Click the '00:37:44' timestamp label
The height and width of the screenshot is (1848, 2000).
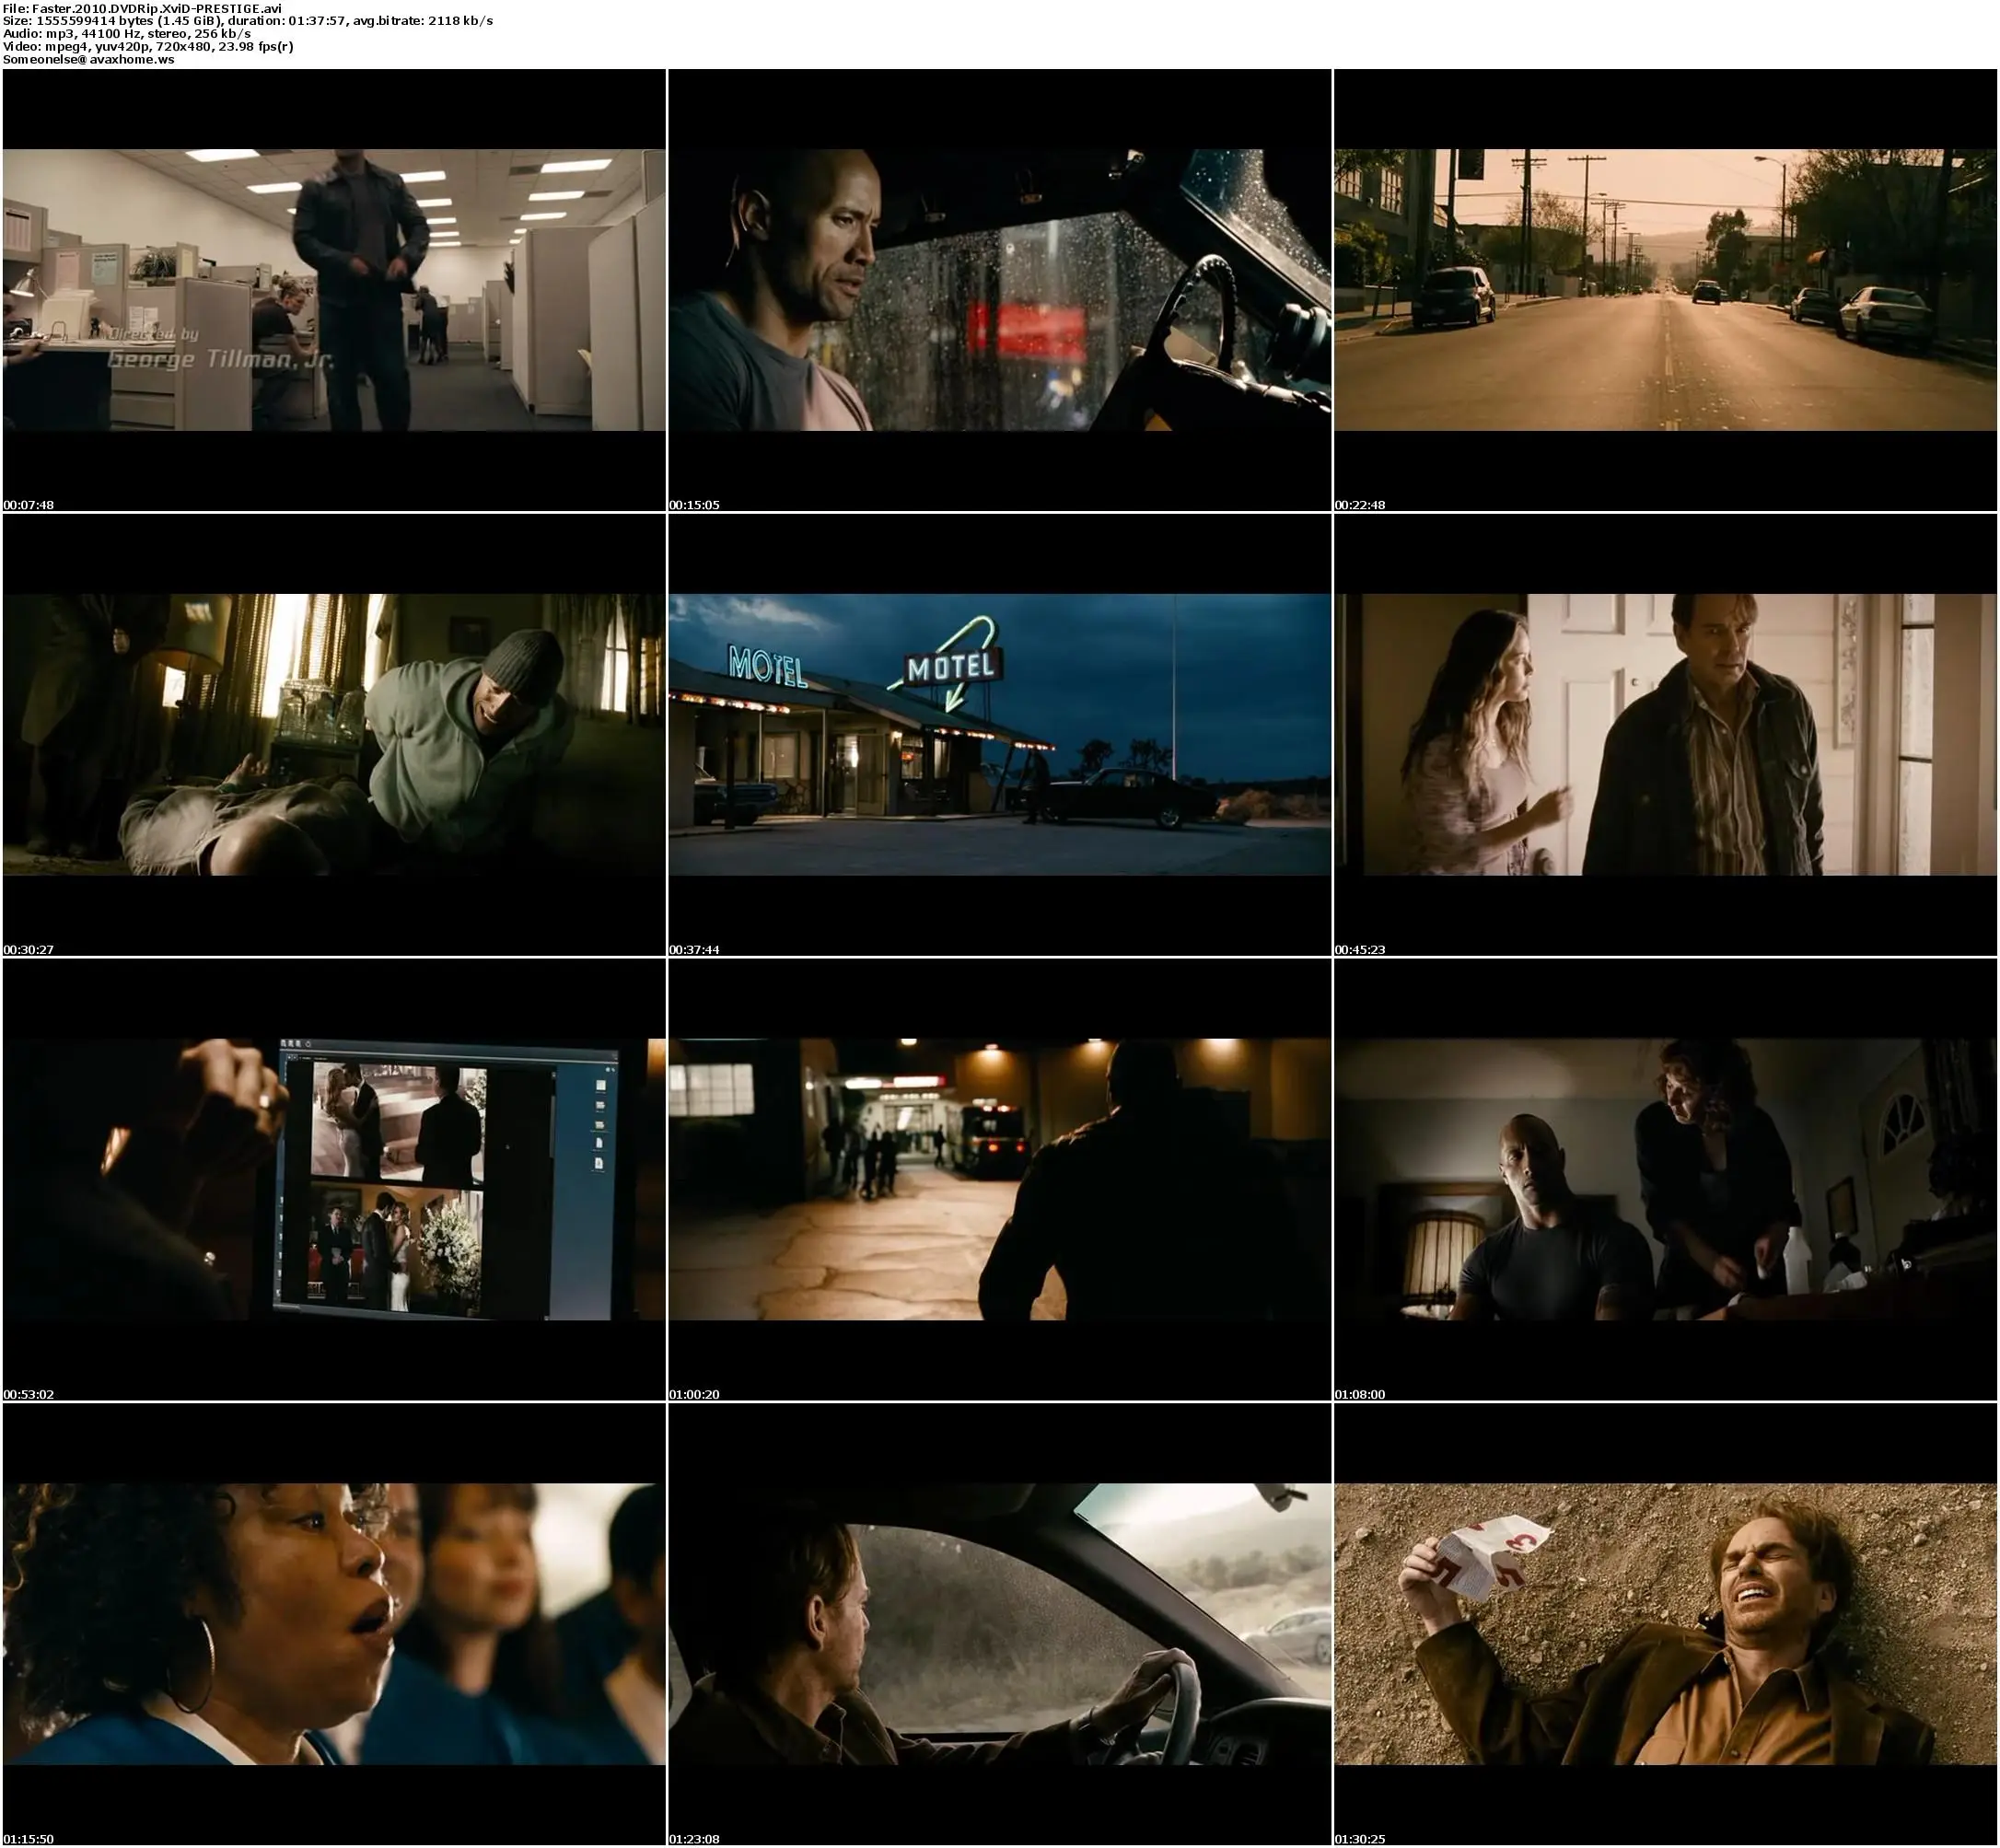[x=694, y=950]
